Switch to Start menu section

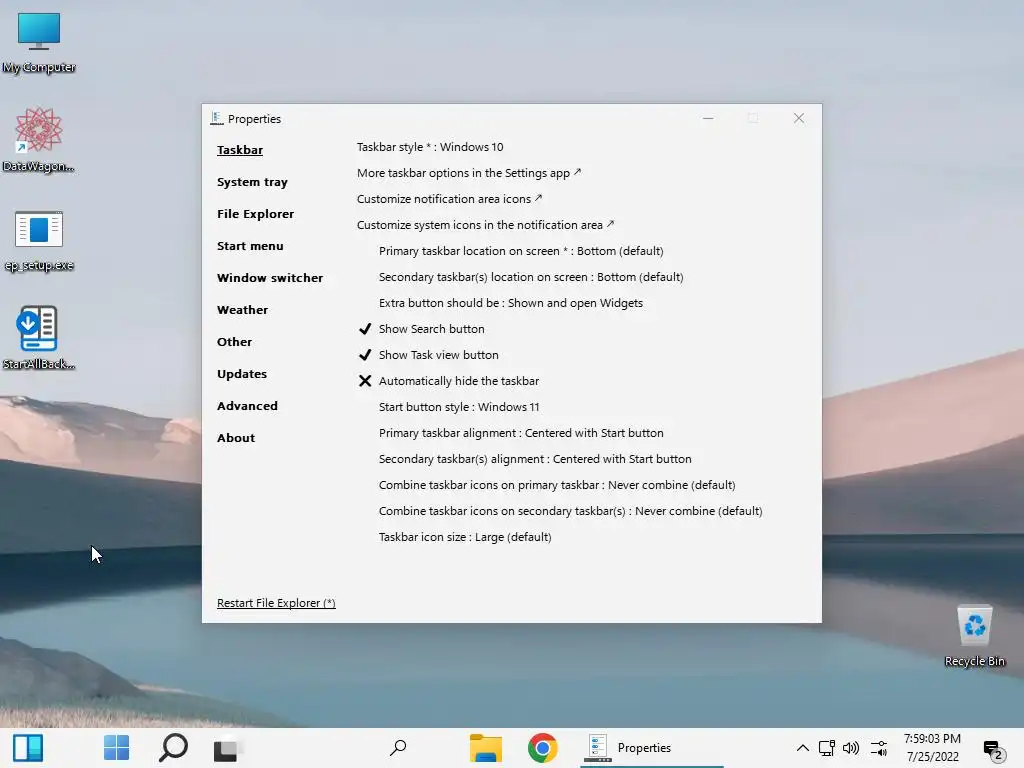(x=250, y=246)
